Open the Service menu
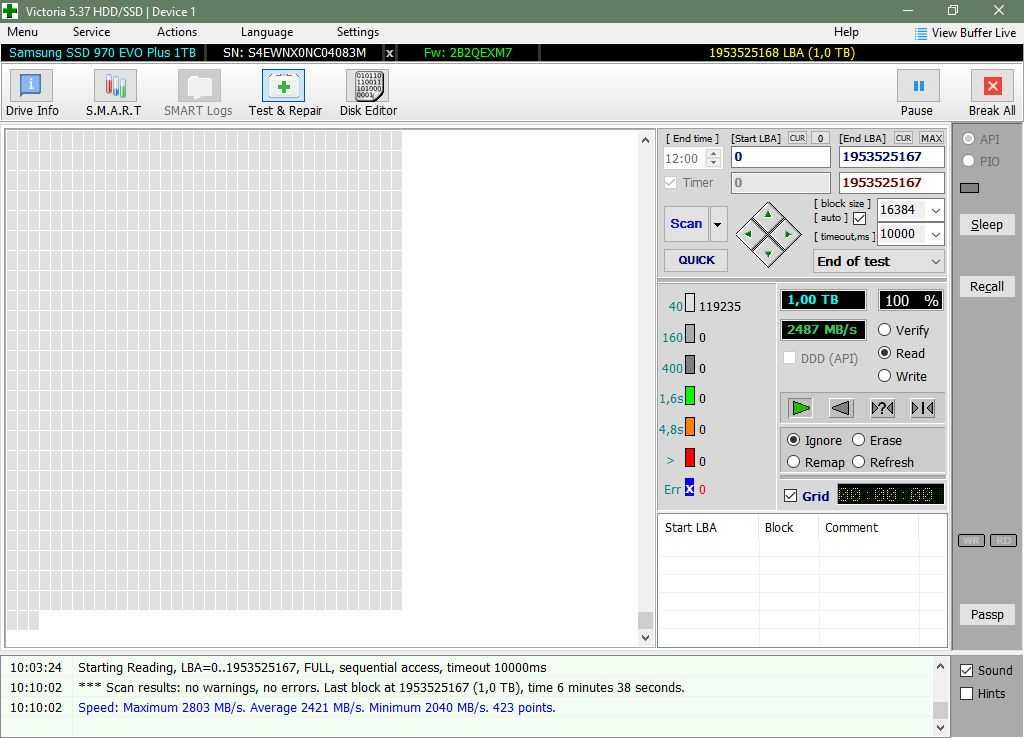Viewport: 1024px width, 738px height. pyautogui.click(x=91, y=32)
